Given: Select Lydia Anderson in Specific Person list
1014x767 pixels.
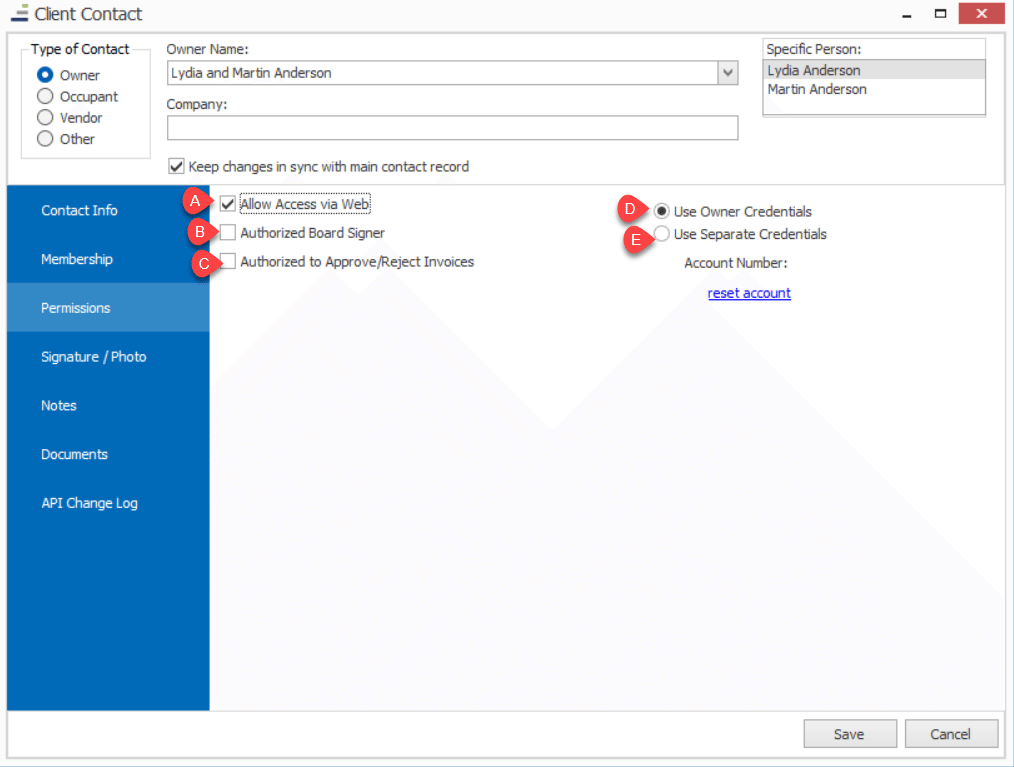Looking at the screenshot, I should click(874, 70).
